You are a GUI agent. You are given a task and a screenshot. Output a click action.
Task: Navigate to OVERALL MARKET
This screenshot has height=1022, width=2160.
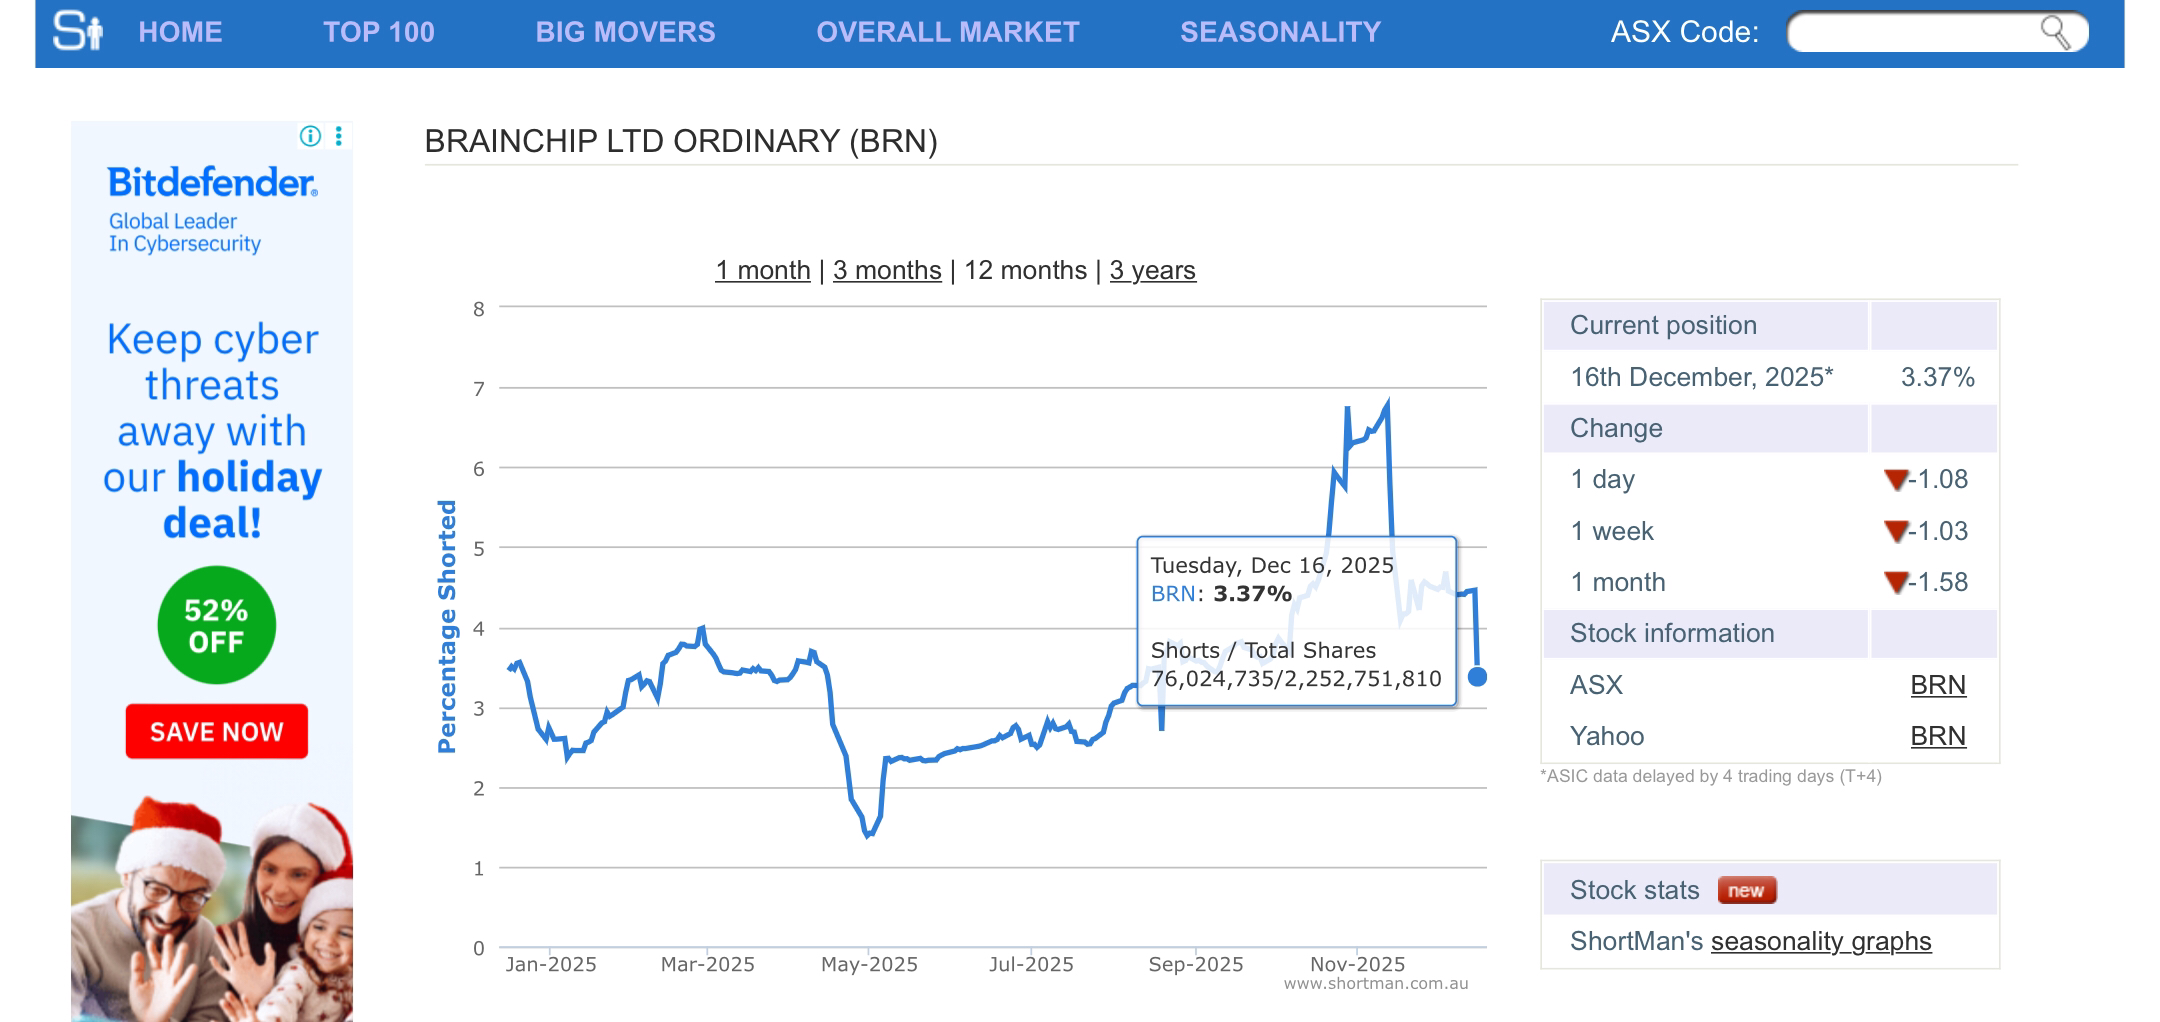point(947,32)
